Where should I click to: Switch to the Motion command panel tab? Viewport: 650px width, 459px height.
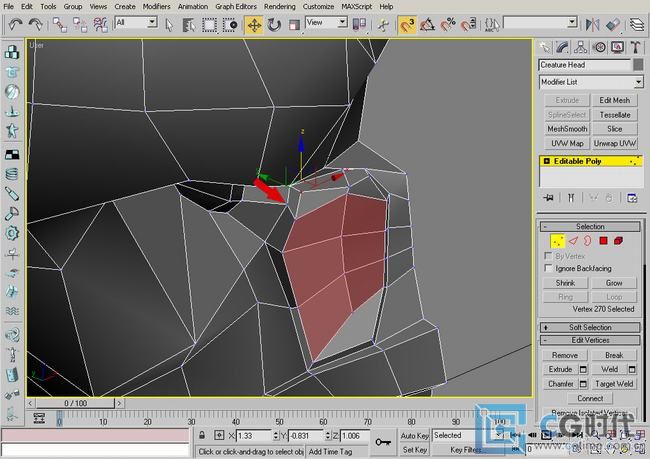[599, 47]
